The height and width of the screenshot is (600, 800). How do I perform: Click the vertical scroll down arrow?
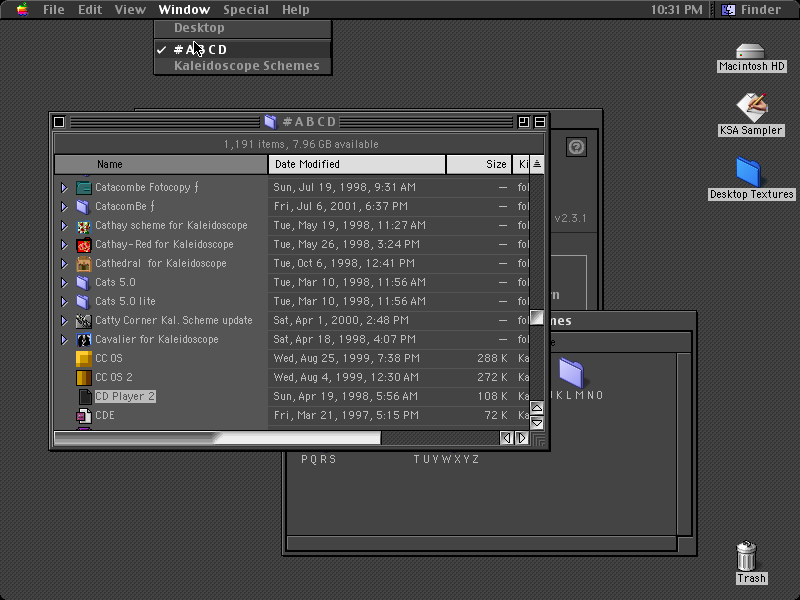click(537, 422)
